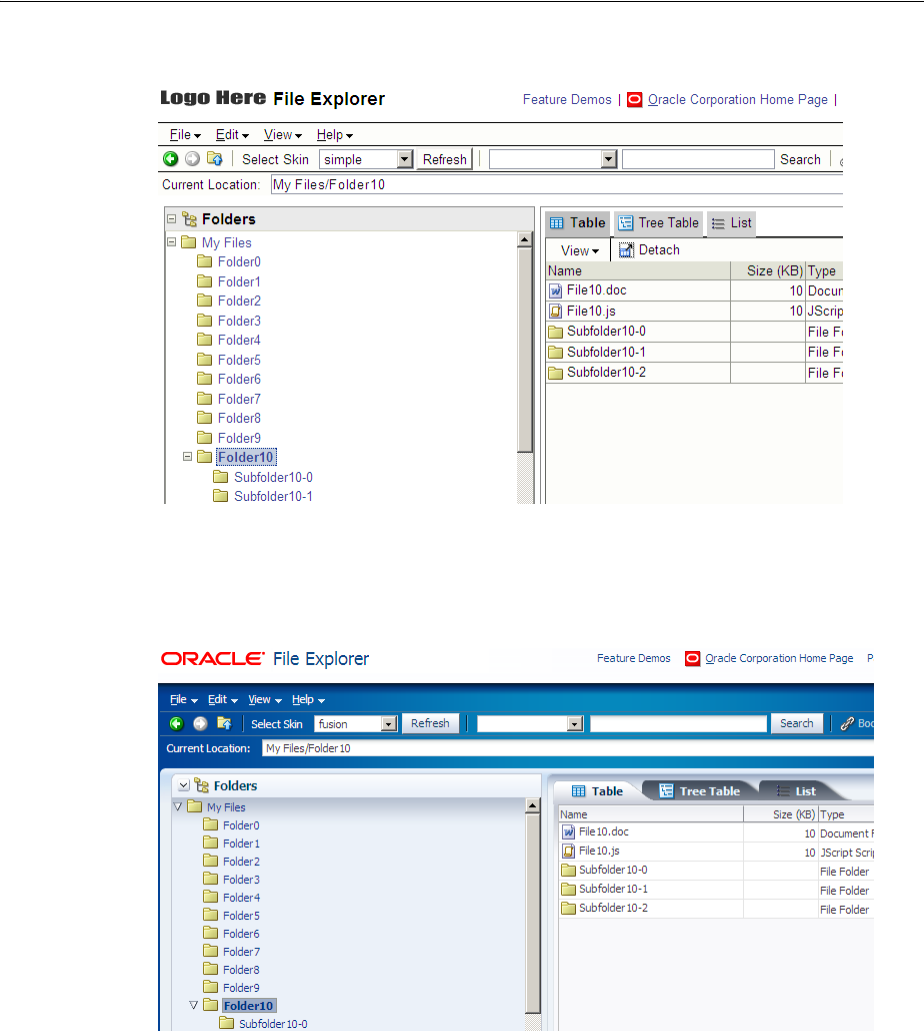Screen dimensions: 924x1031
Task: Open the search type dropdown in simple skin
Action: coord(609,159)
